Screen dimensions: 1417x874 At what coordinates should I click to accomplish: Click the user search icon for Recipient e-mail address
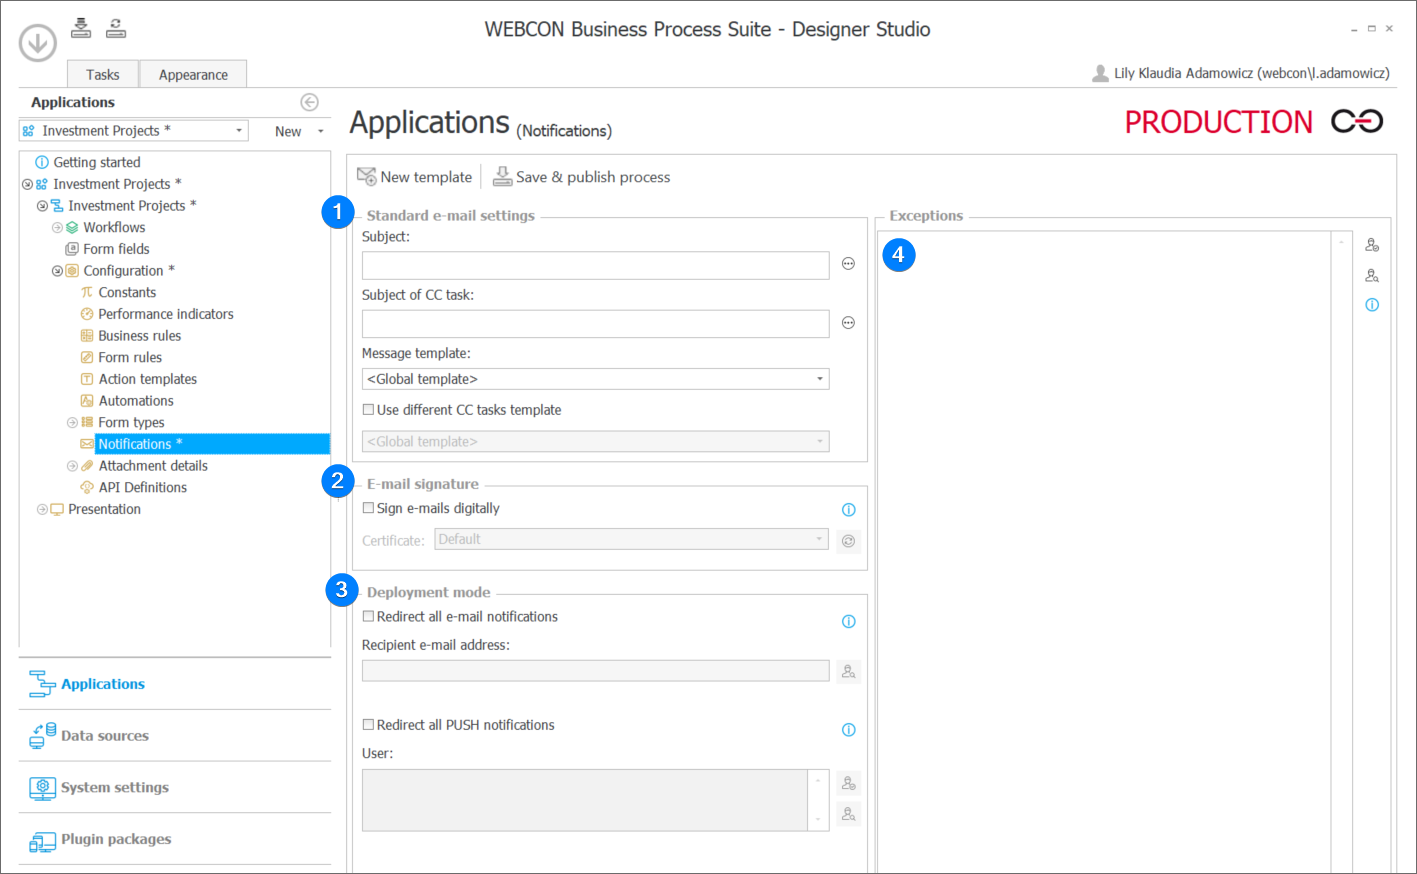pyautogui.click(x=848, y=672)
